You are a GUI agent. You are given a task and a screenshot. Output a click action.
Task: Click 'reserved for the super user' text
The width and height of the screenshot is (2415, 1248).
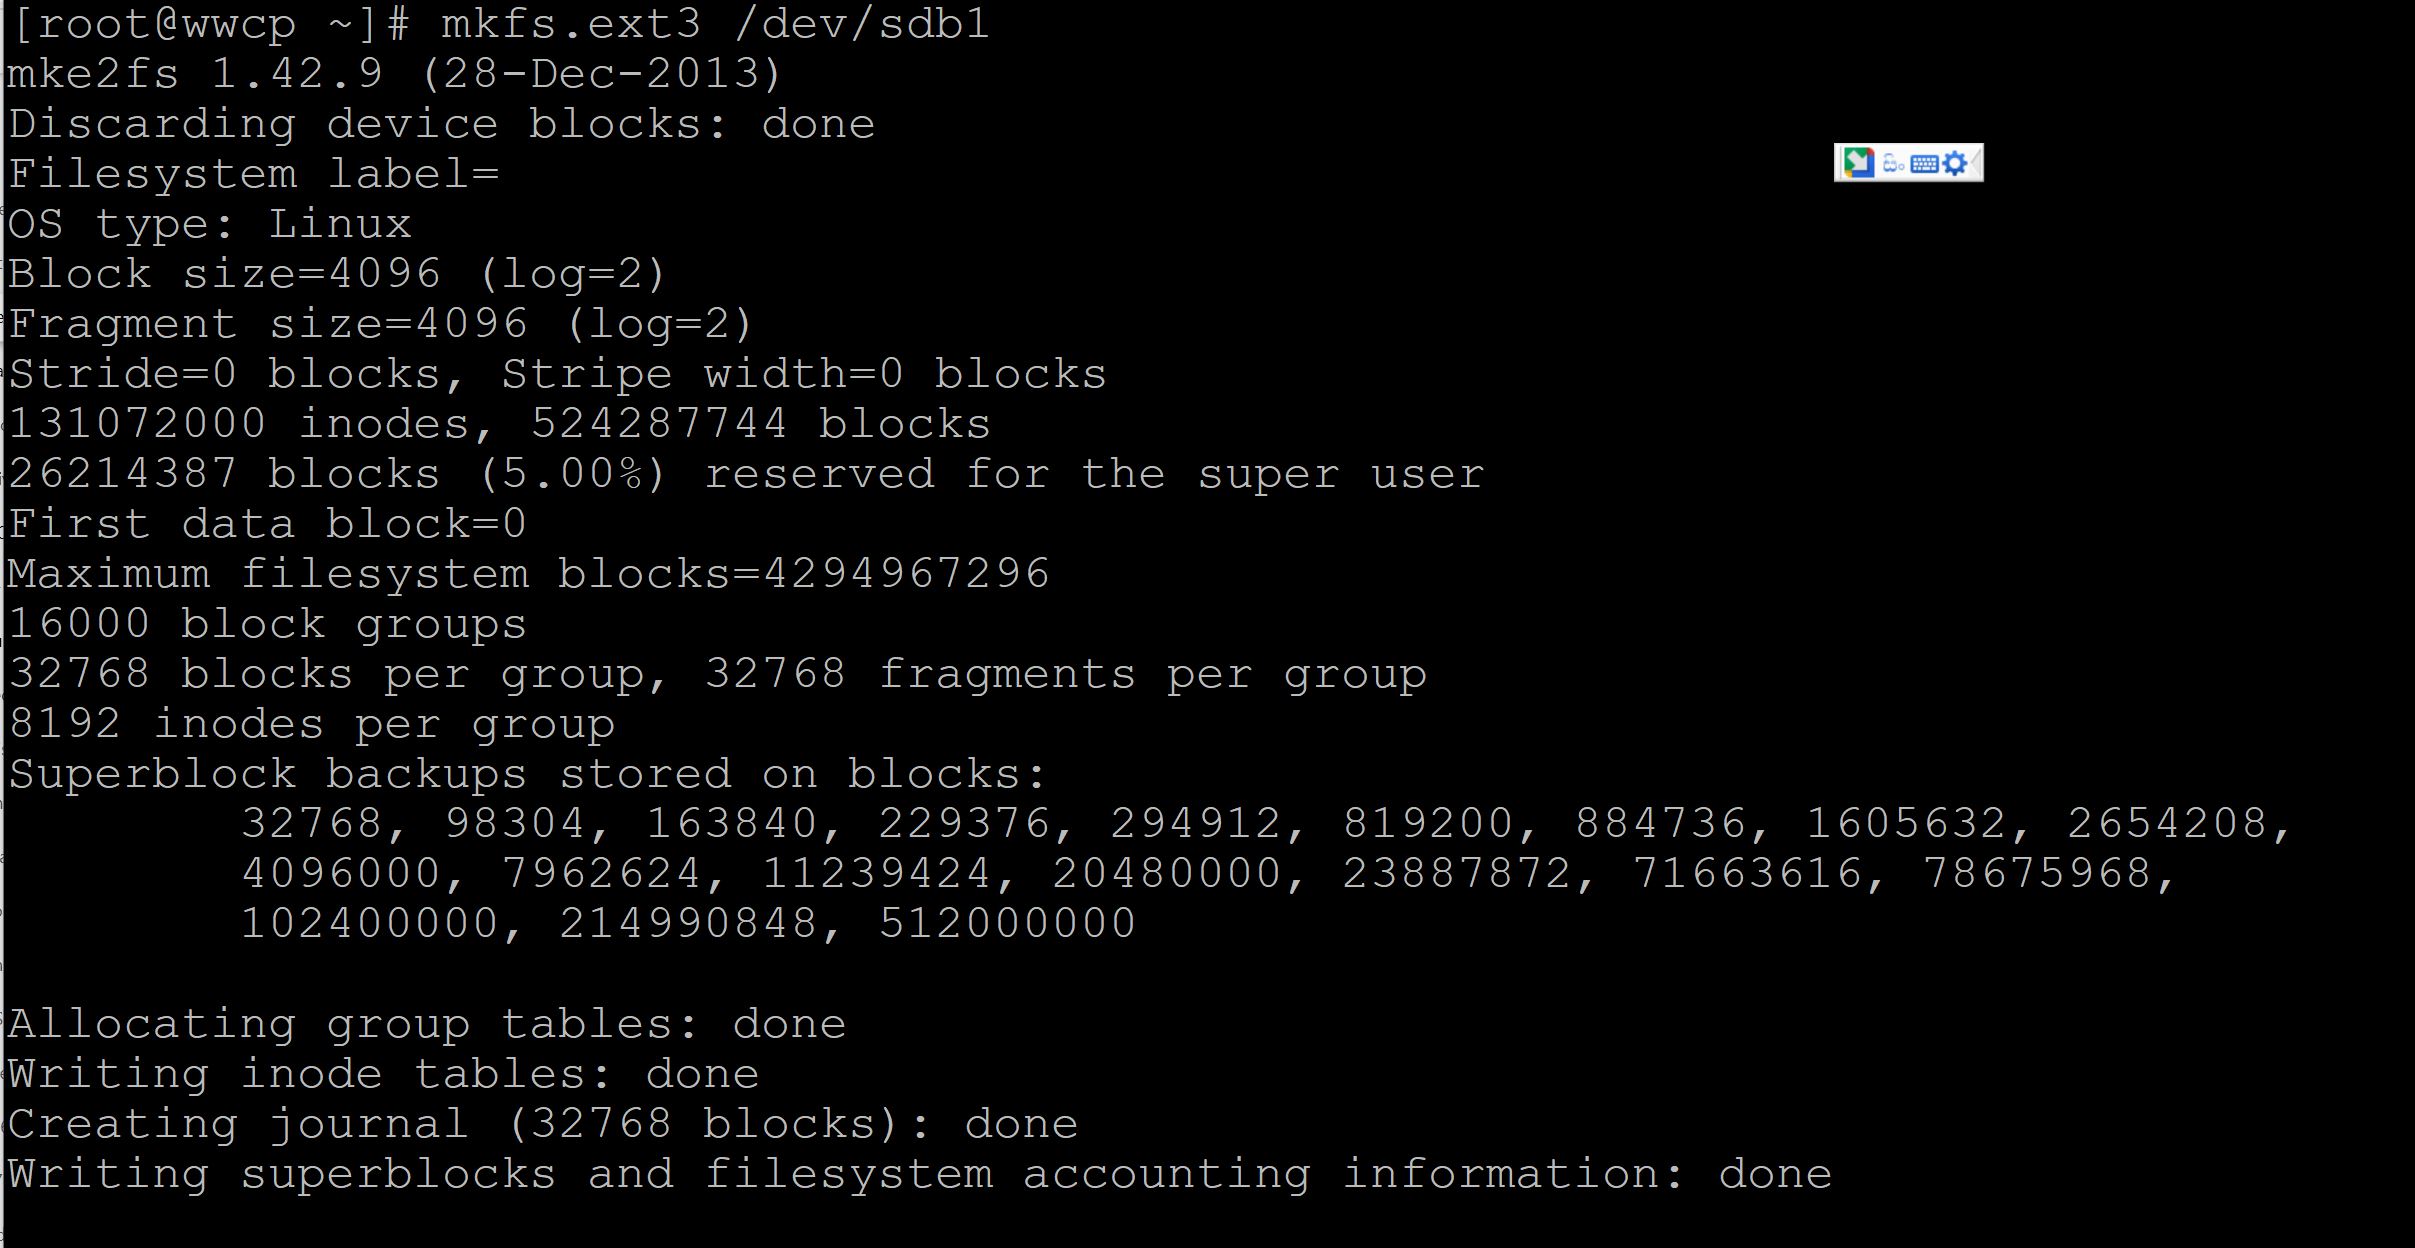pyautogui.click(x=1094, y=474)
